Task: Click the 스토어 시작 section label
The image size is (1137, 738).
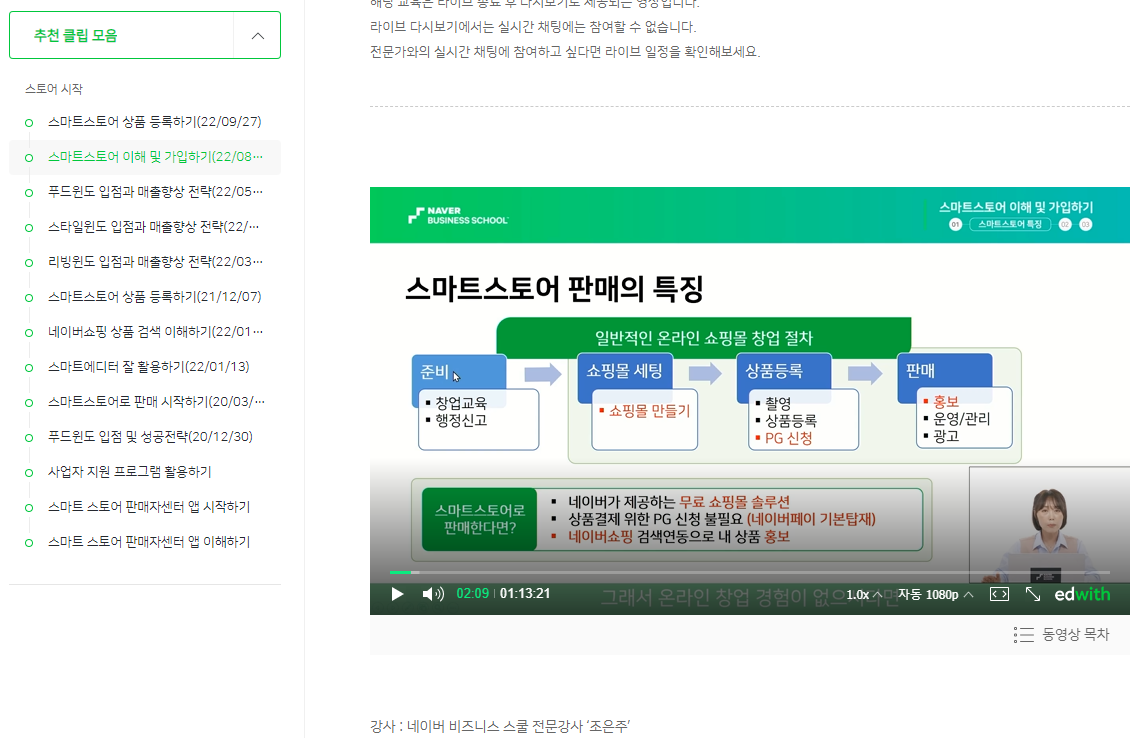Action: coord(54,88)
